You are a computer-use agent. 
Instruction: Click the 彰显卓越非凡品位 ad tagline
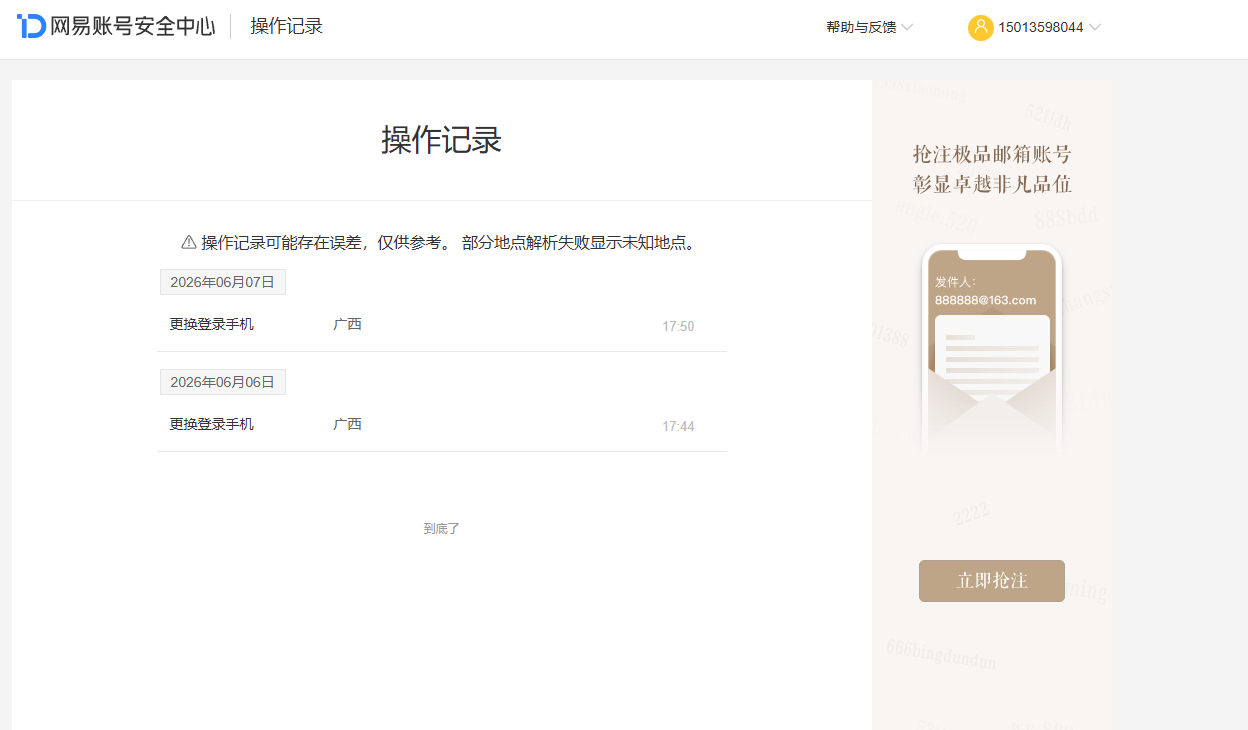pyautogui.click(x=992, y=184)
